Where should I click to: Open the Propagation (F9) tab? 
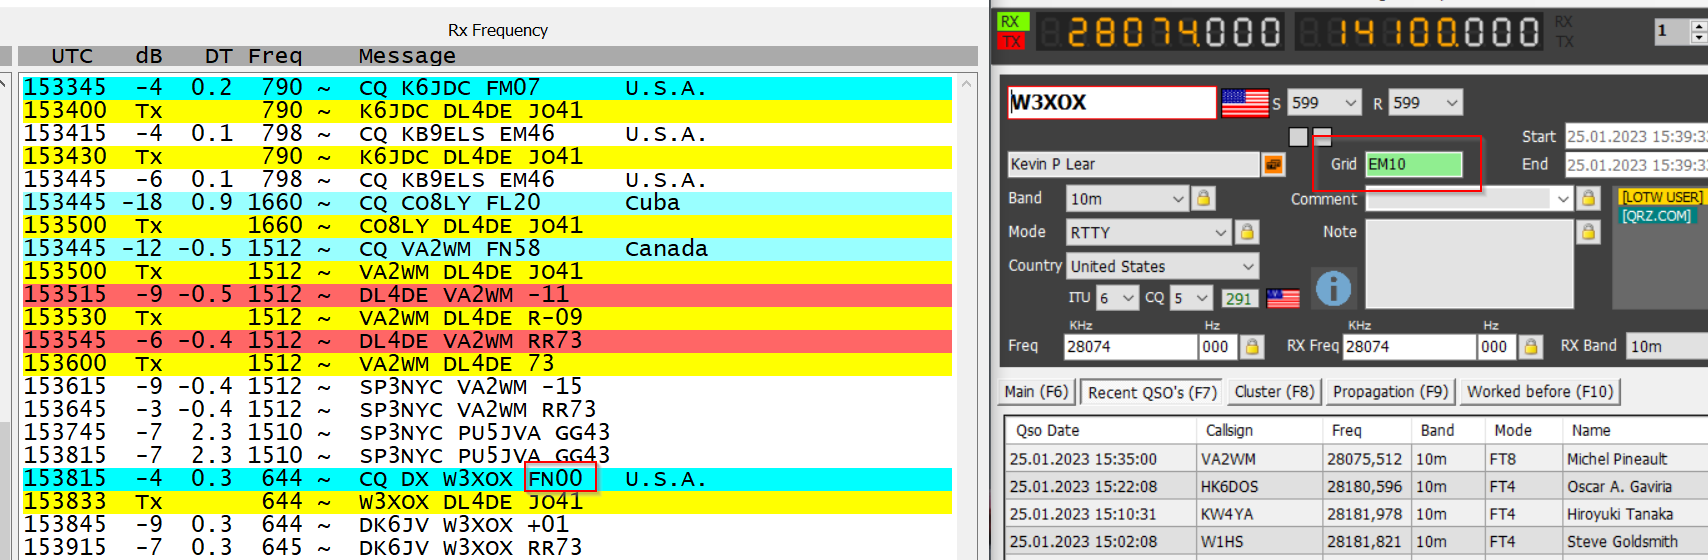click(1390, 392)
